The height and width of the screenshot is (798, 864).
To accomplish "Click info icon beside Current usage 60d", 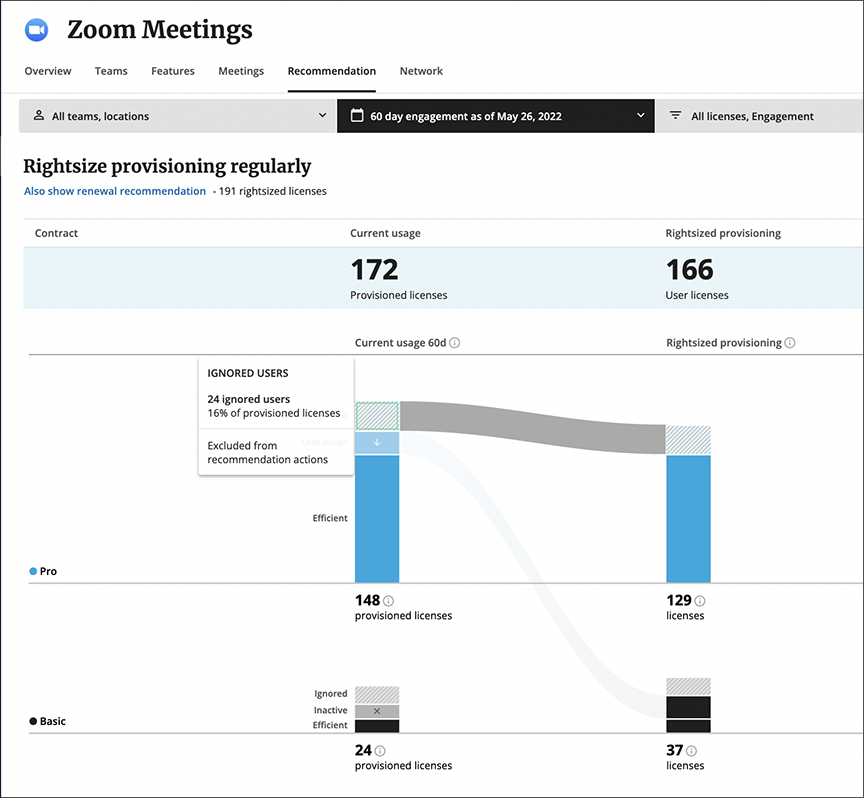I will pos(454,343).
